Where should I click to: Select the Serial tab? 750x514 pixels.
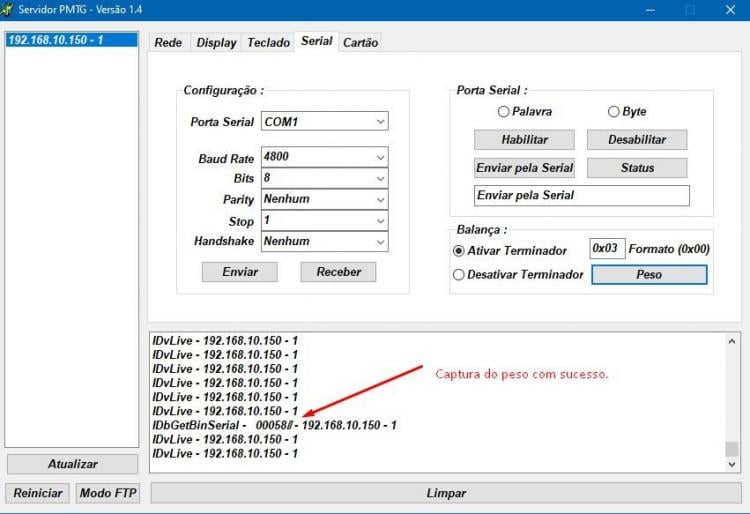click(x=317, y=41)
